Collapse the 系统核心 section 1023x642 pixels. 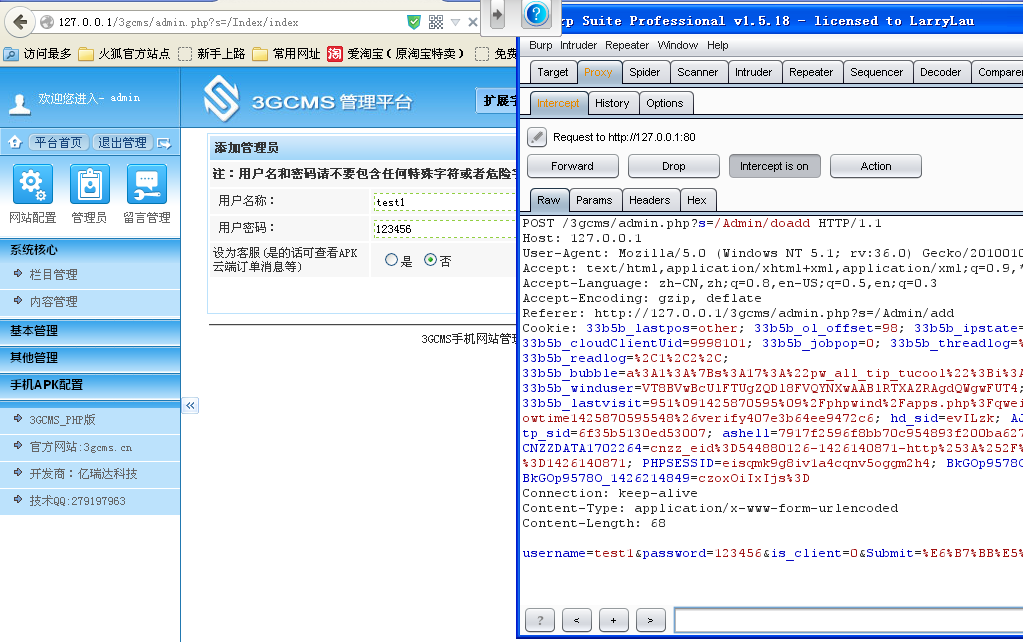(x=90, y=250)
